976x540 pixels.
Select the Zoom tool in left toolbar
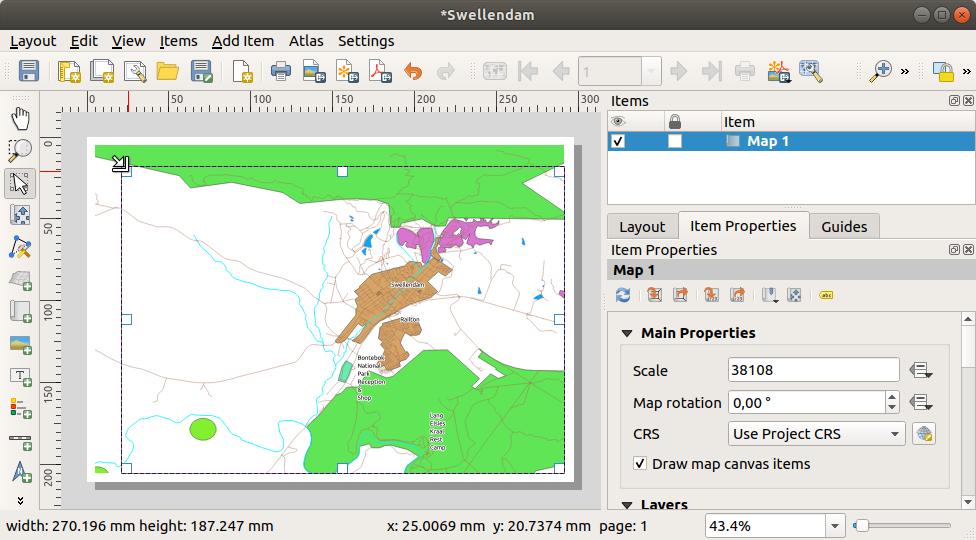pyautogui.click(x=20, y=151)
